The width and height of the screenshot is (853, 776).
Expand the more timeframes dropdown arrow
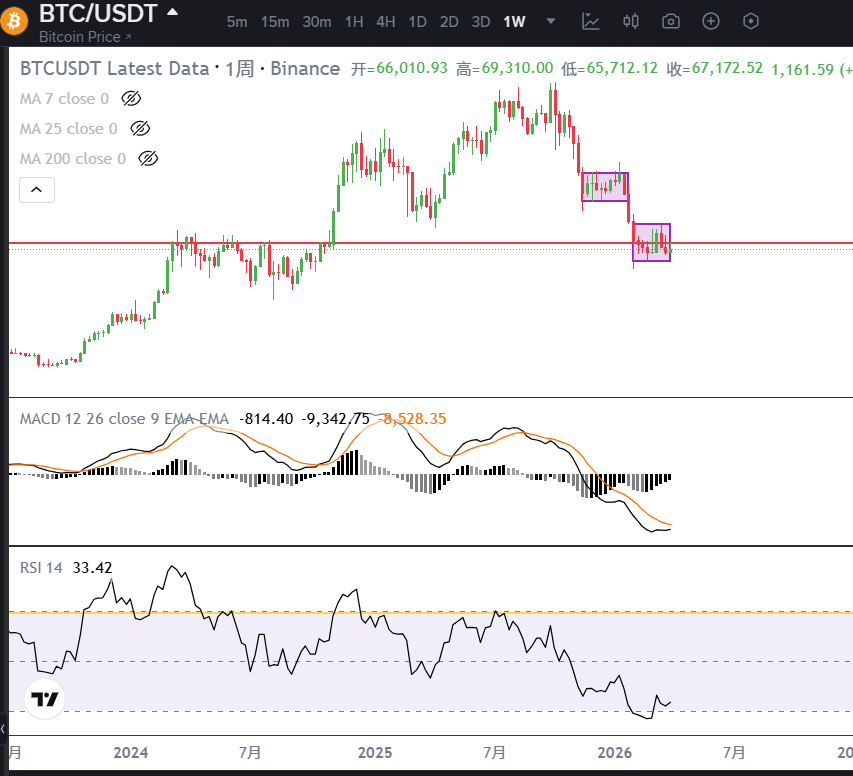coord(551,21)
